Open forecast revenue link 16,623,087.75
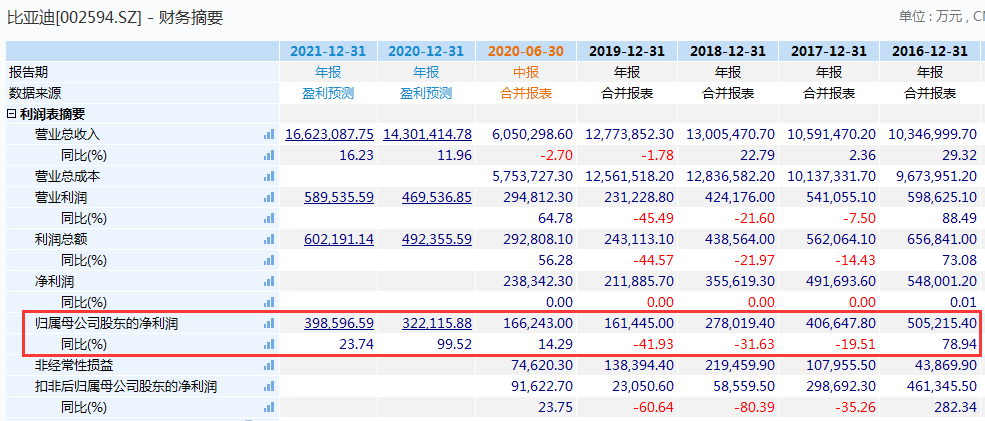The height and width of the screenshot is (421, 985). click(x=330, y=134)
